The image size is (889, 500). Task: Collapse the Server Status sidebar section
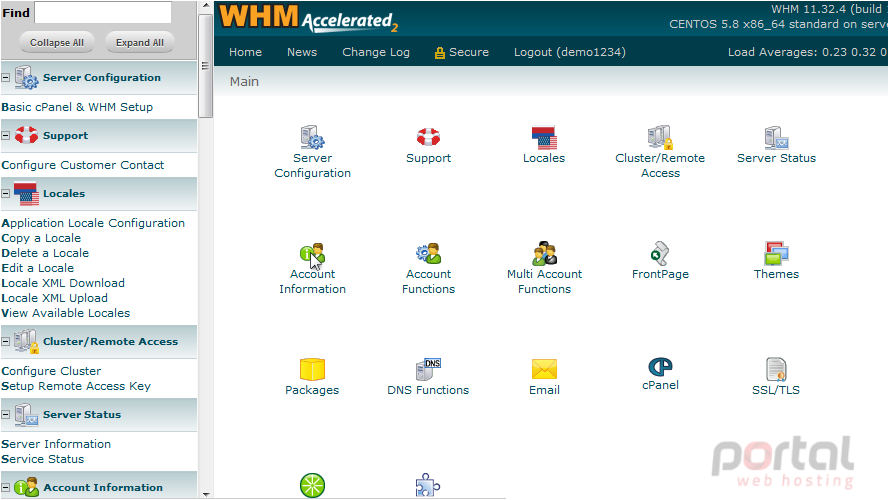pos(6,414)
